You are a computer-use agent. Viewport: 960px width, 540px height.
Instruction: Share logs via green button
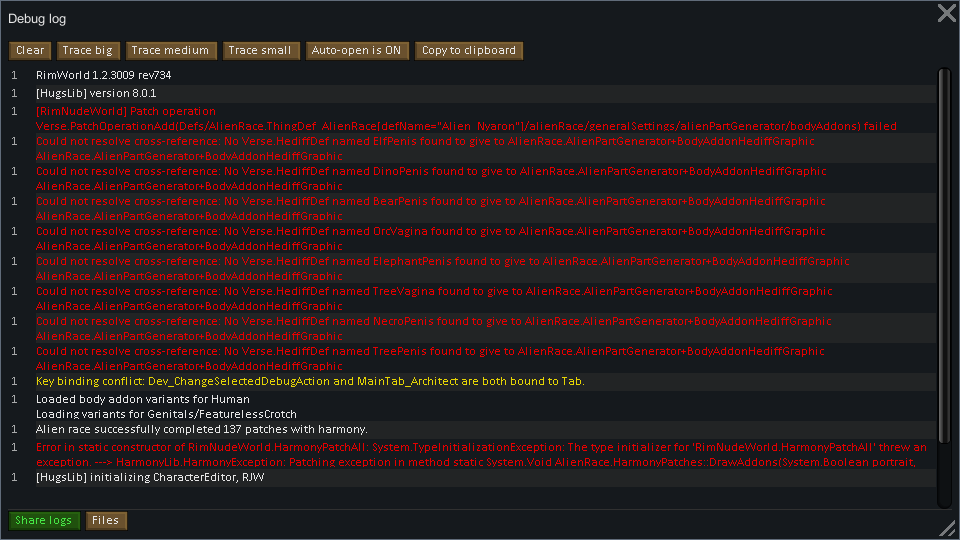44,520
